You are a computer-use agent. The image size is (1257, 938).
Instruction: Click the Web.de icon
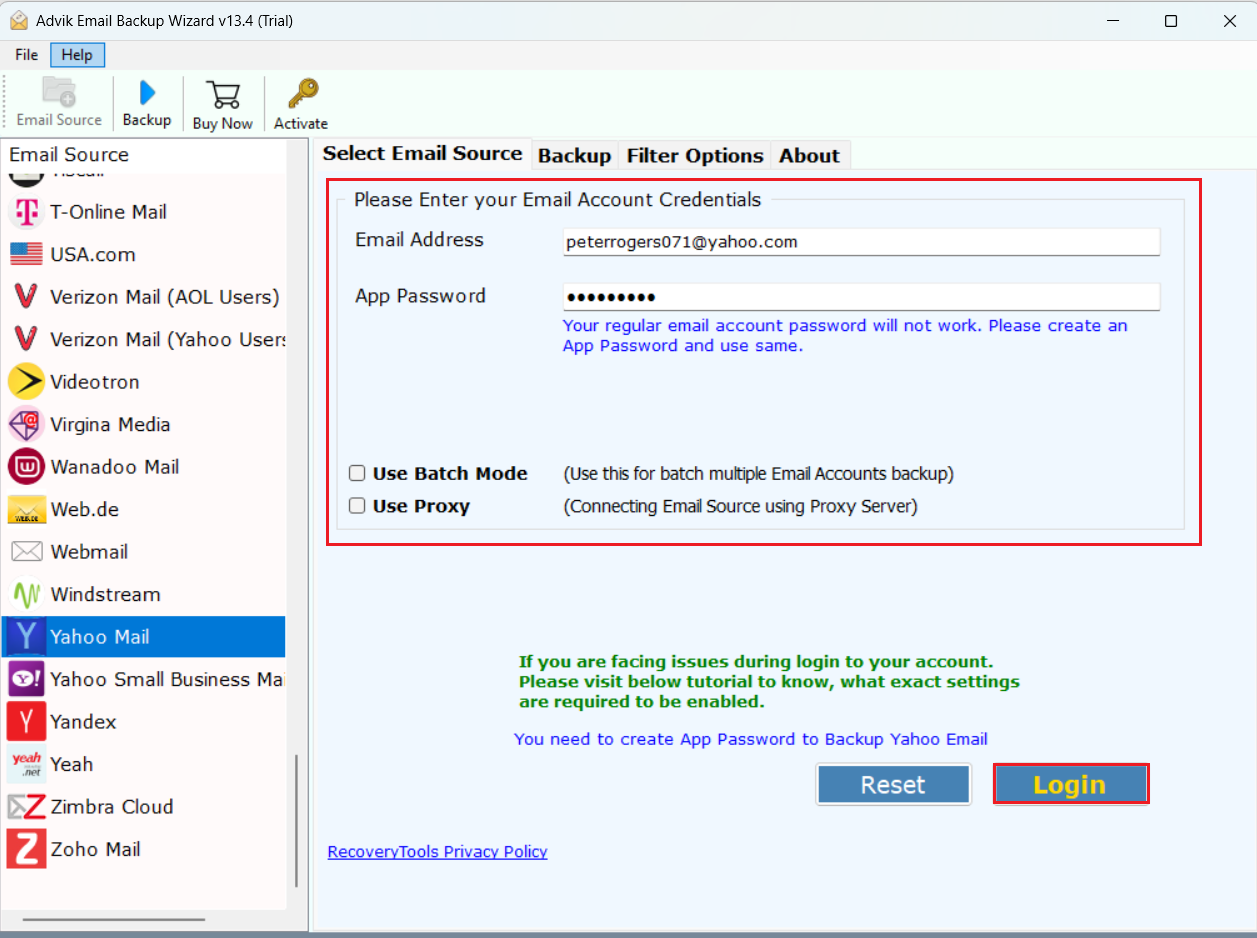pos(27,509)
